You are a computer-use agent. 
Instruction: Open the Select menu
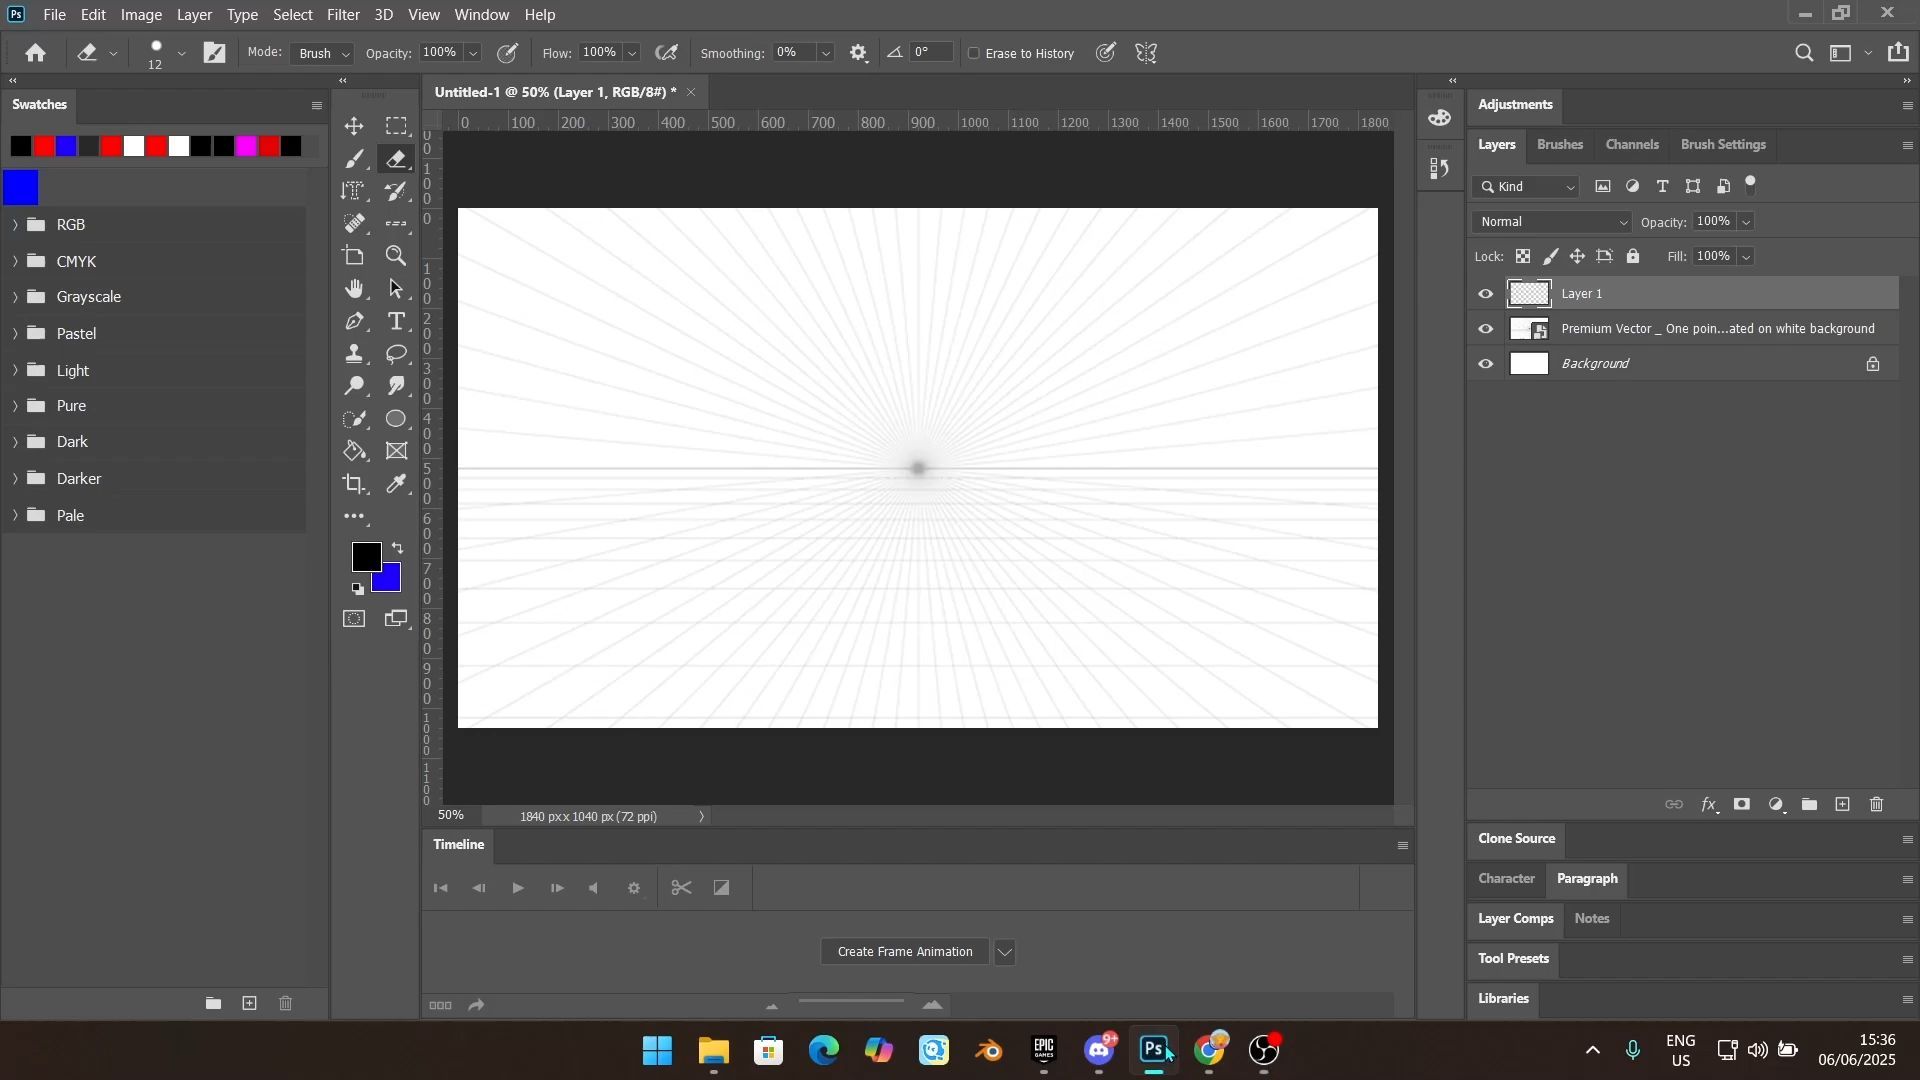[x=293, y=15]
